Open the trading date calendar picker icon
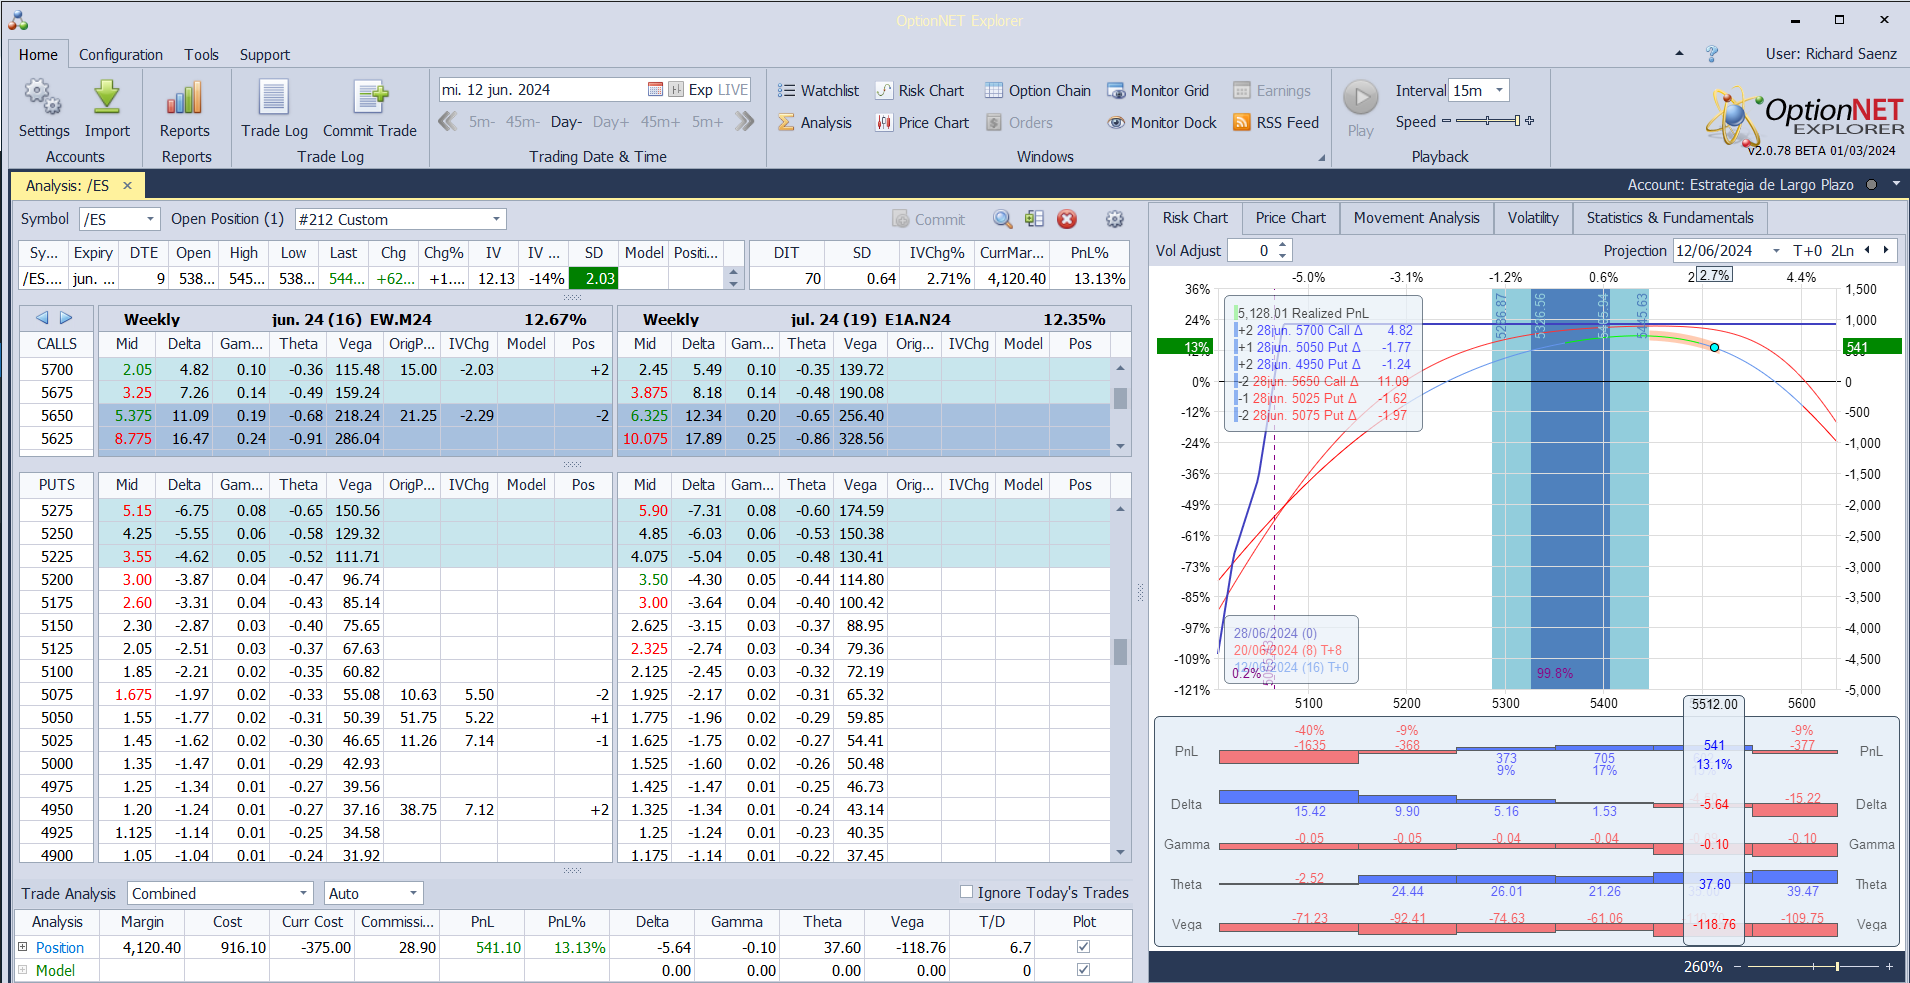Screen dimensions: 1910x983 655,89
